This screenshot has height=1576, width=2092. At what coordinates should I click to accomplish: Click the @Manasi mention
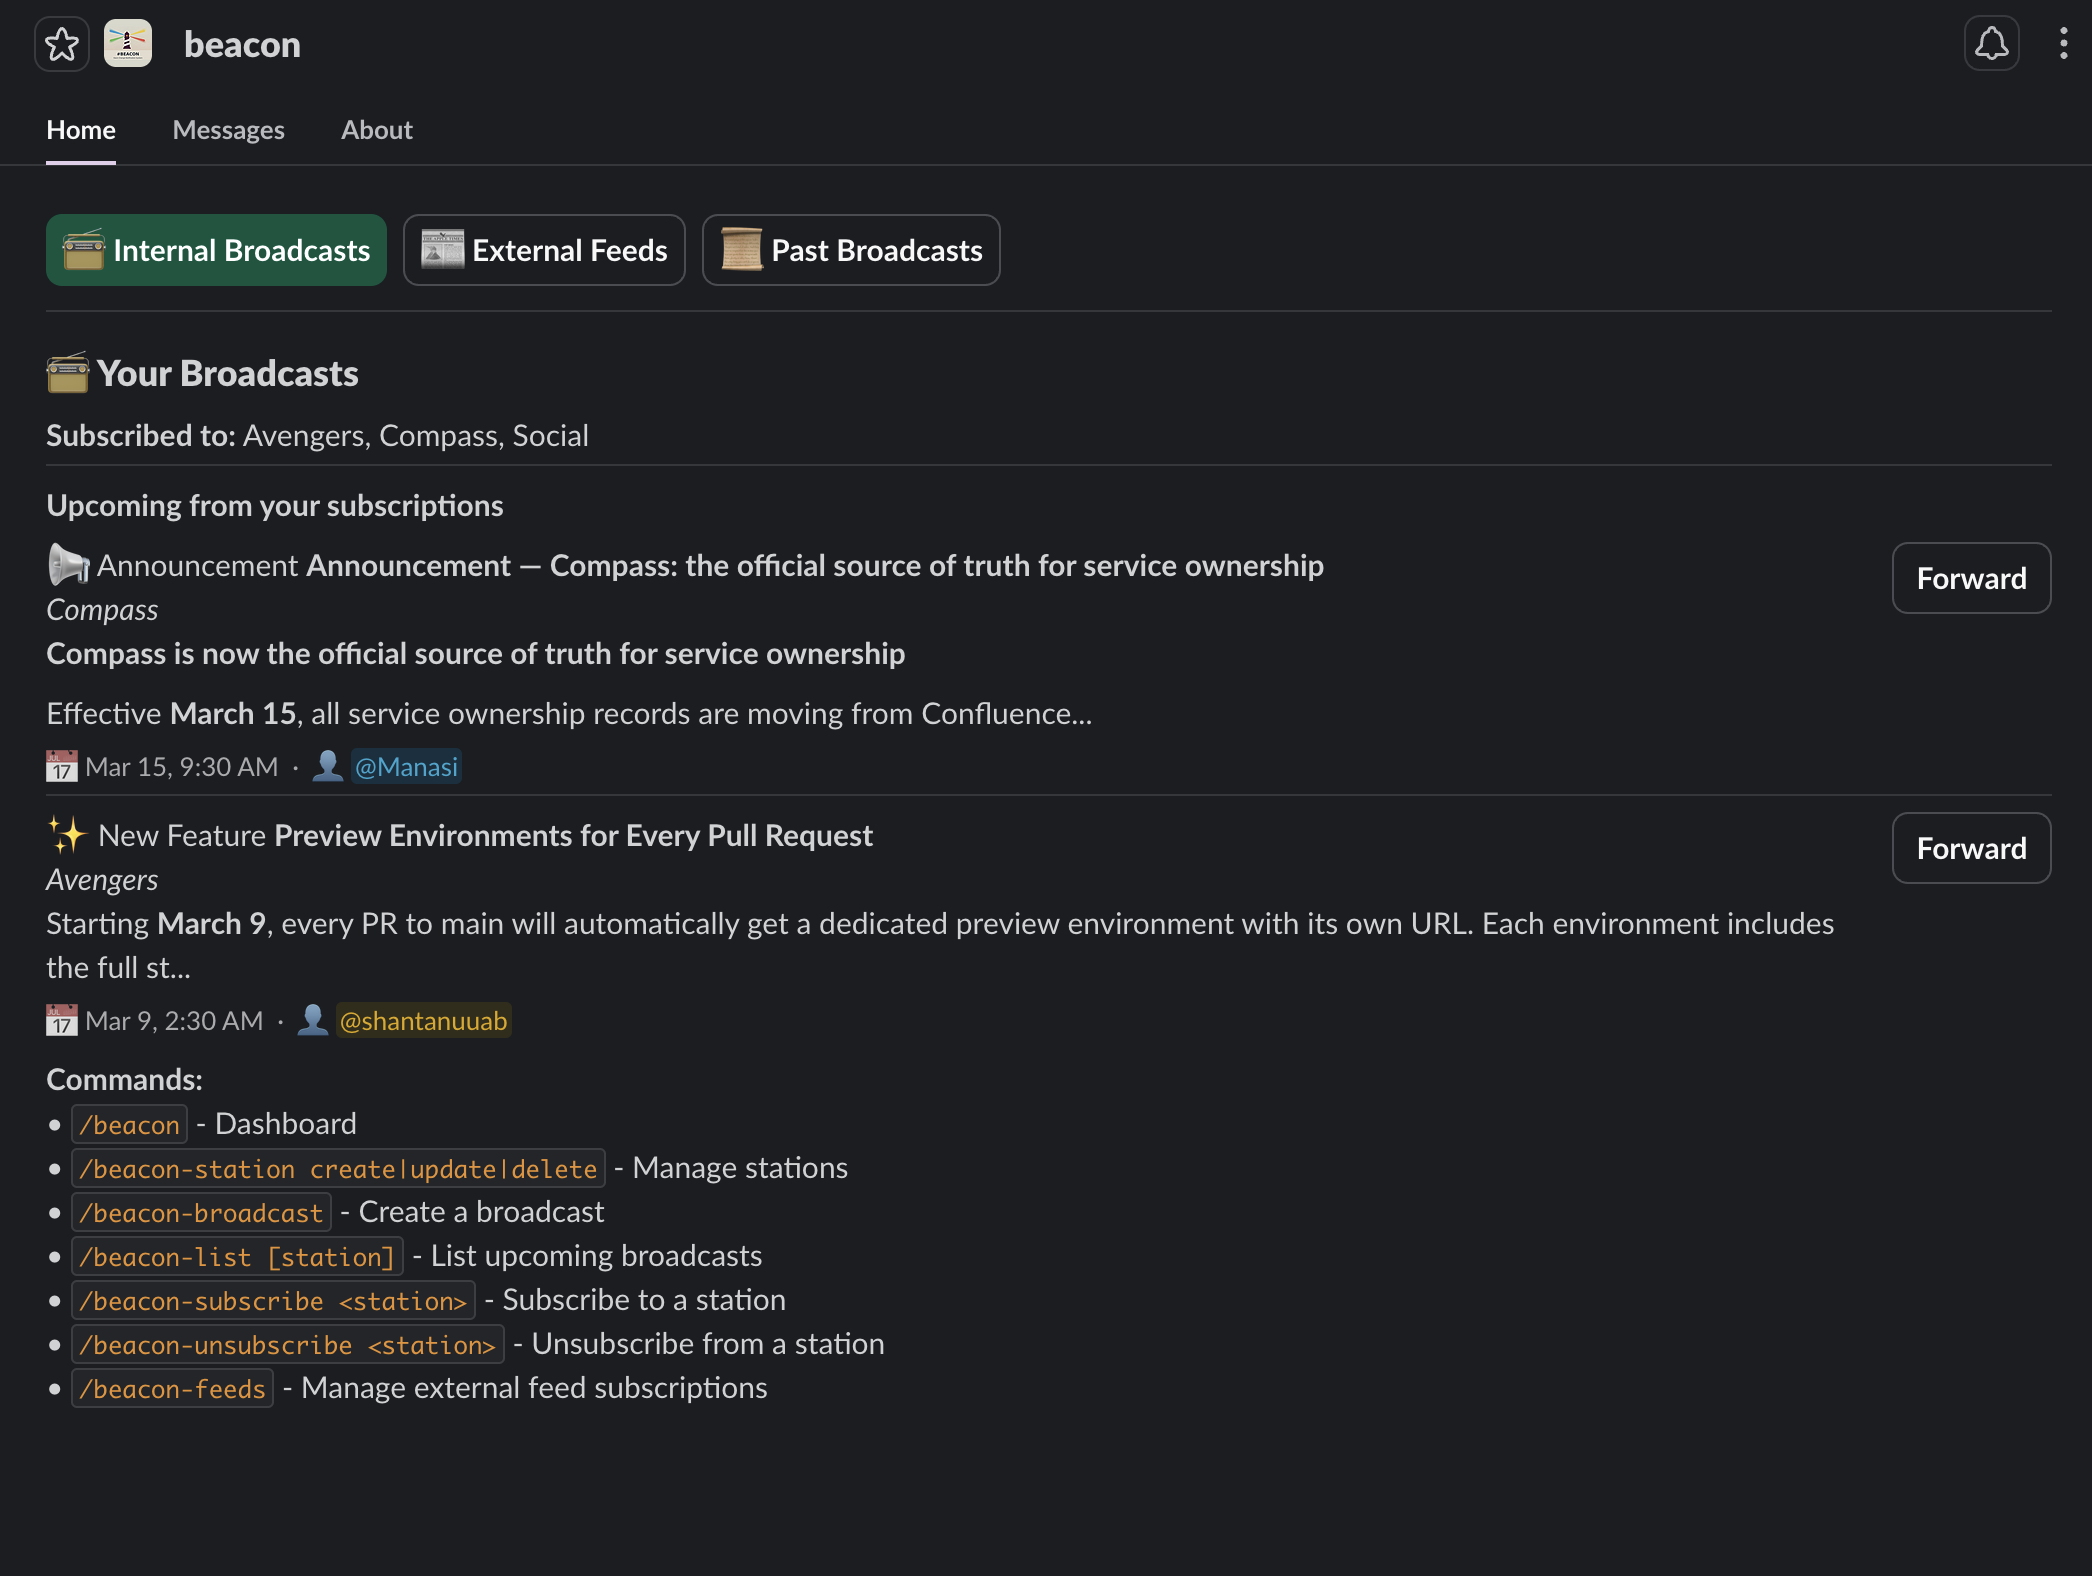pyautogui.click(x=405, y=766)
